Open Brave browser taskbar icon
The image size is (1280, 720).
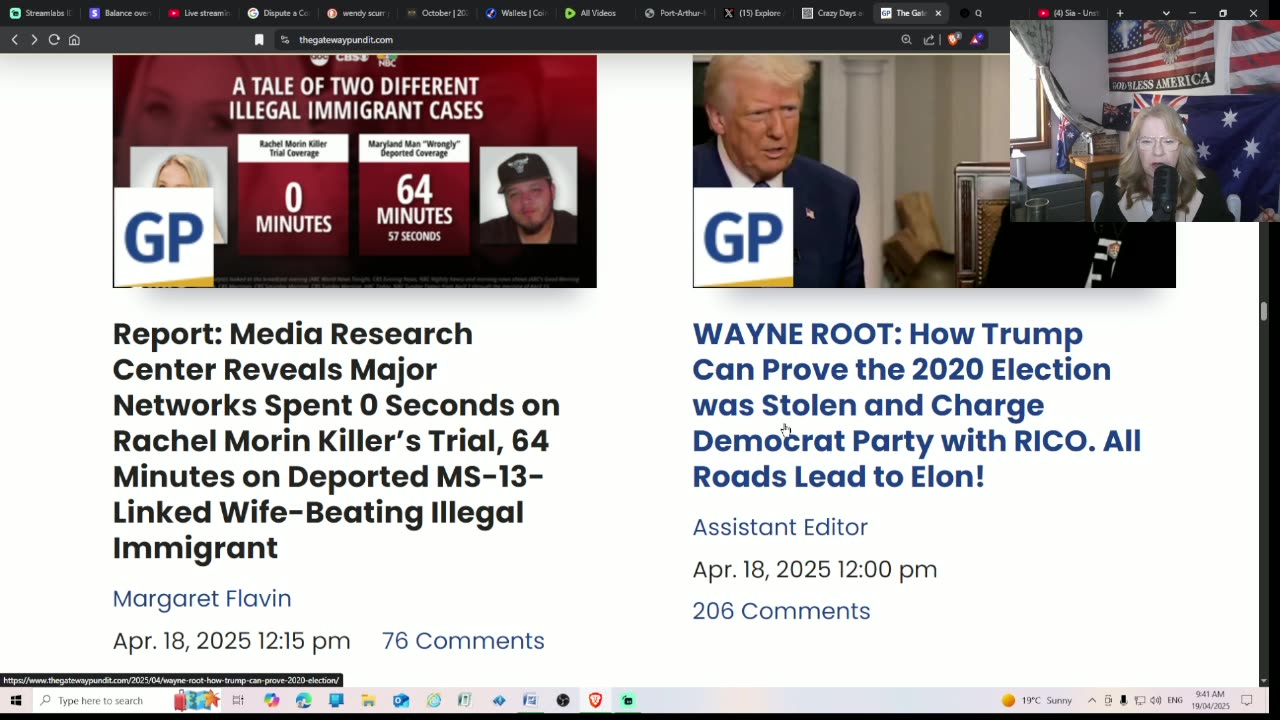(x=596, y=700)
